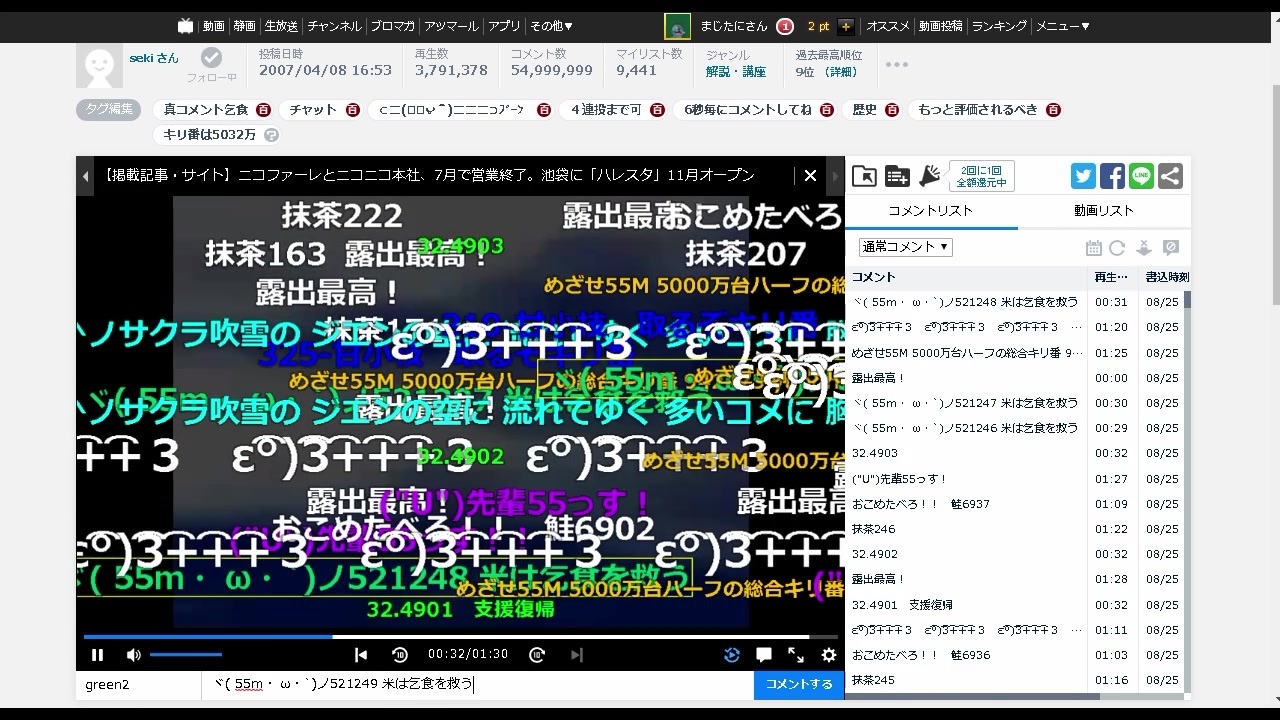Screen dimensions: 1280x720
Task: Mute the player volume speaker icon
Action: pos(133,655)
